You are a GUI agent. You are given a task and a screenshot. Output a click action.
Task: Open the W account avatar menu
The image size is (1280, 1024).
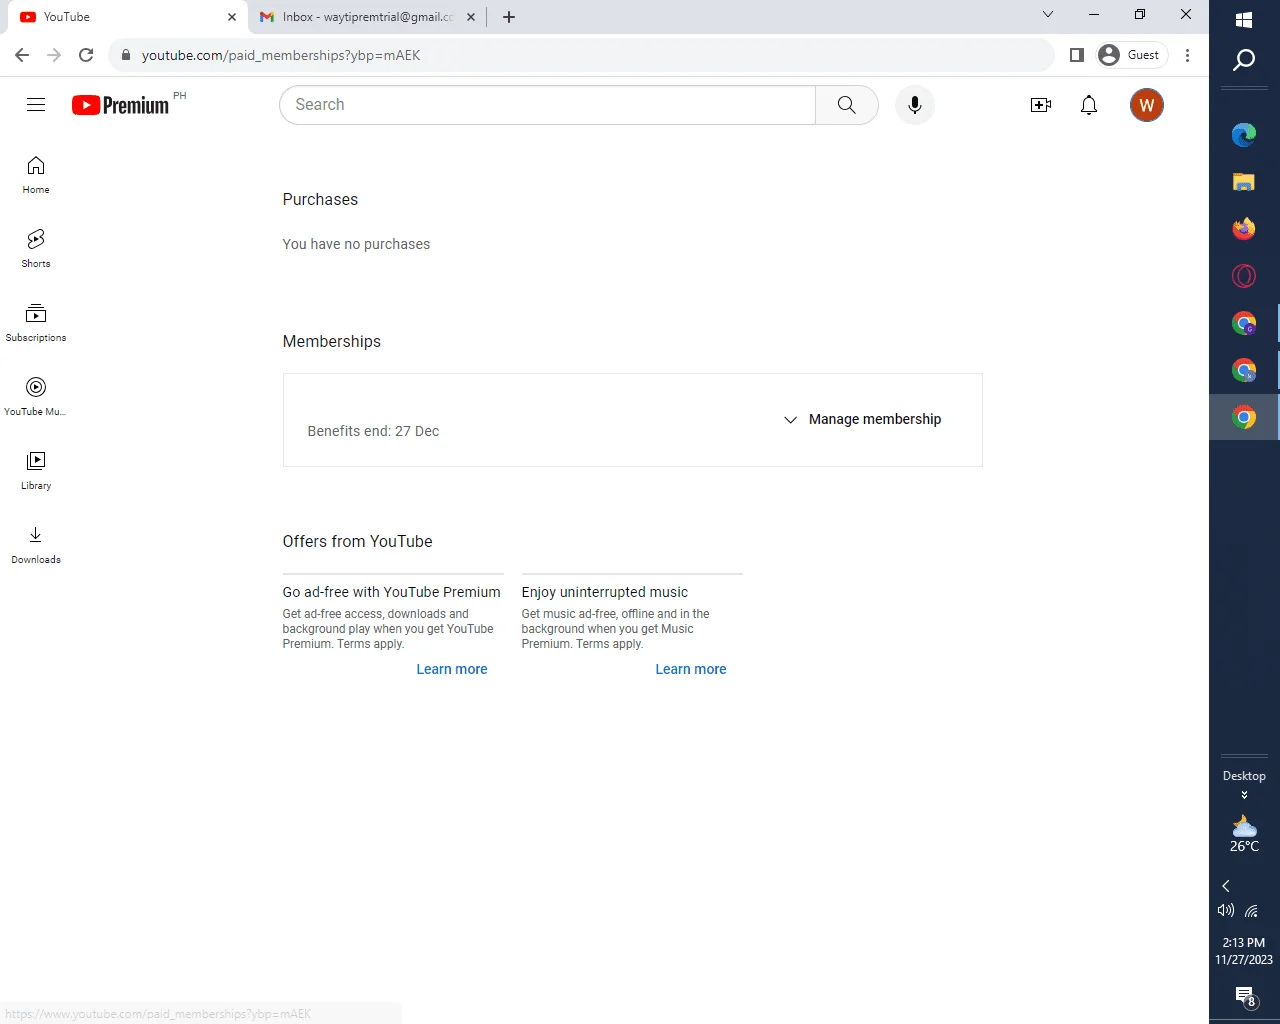pyautogui.click(x=1147, y=105)
